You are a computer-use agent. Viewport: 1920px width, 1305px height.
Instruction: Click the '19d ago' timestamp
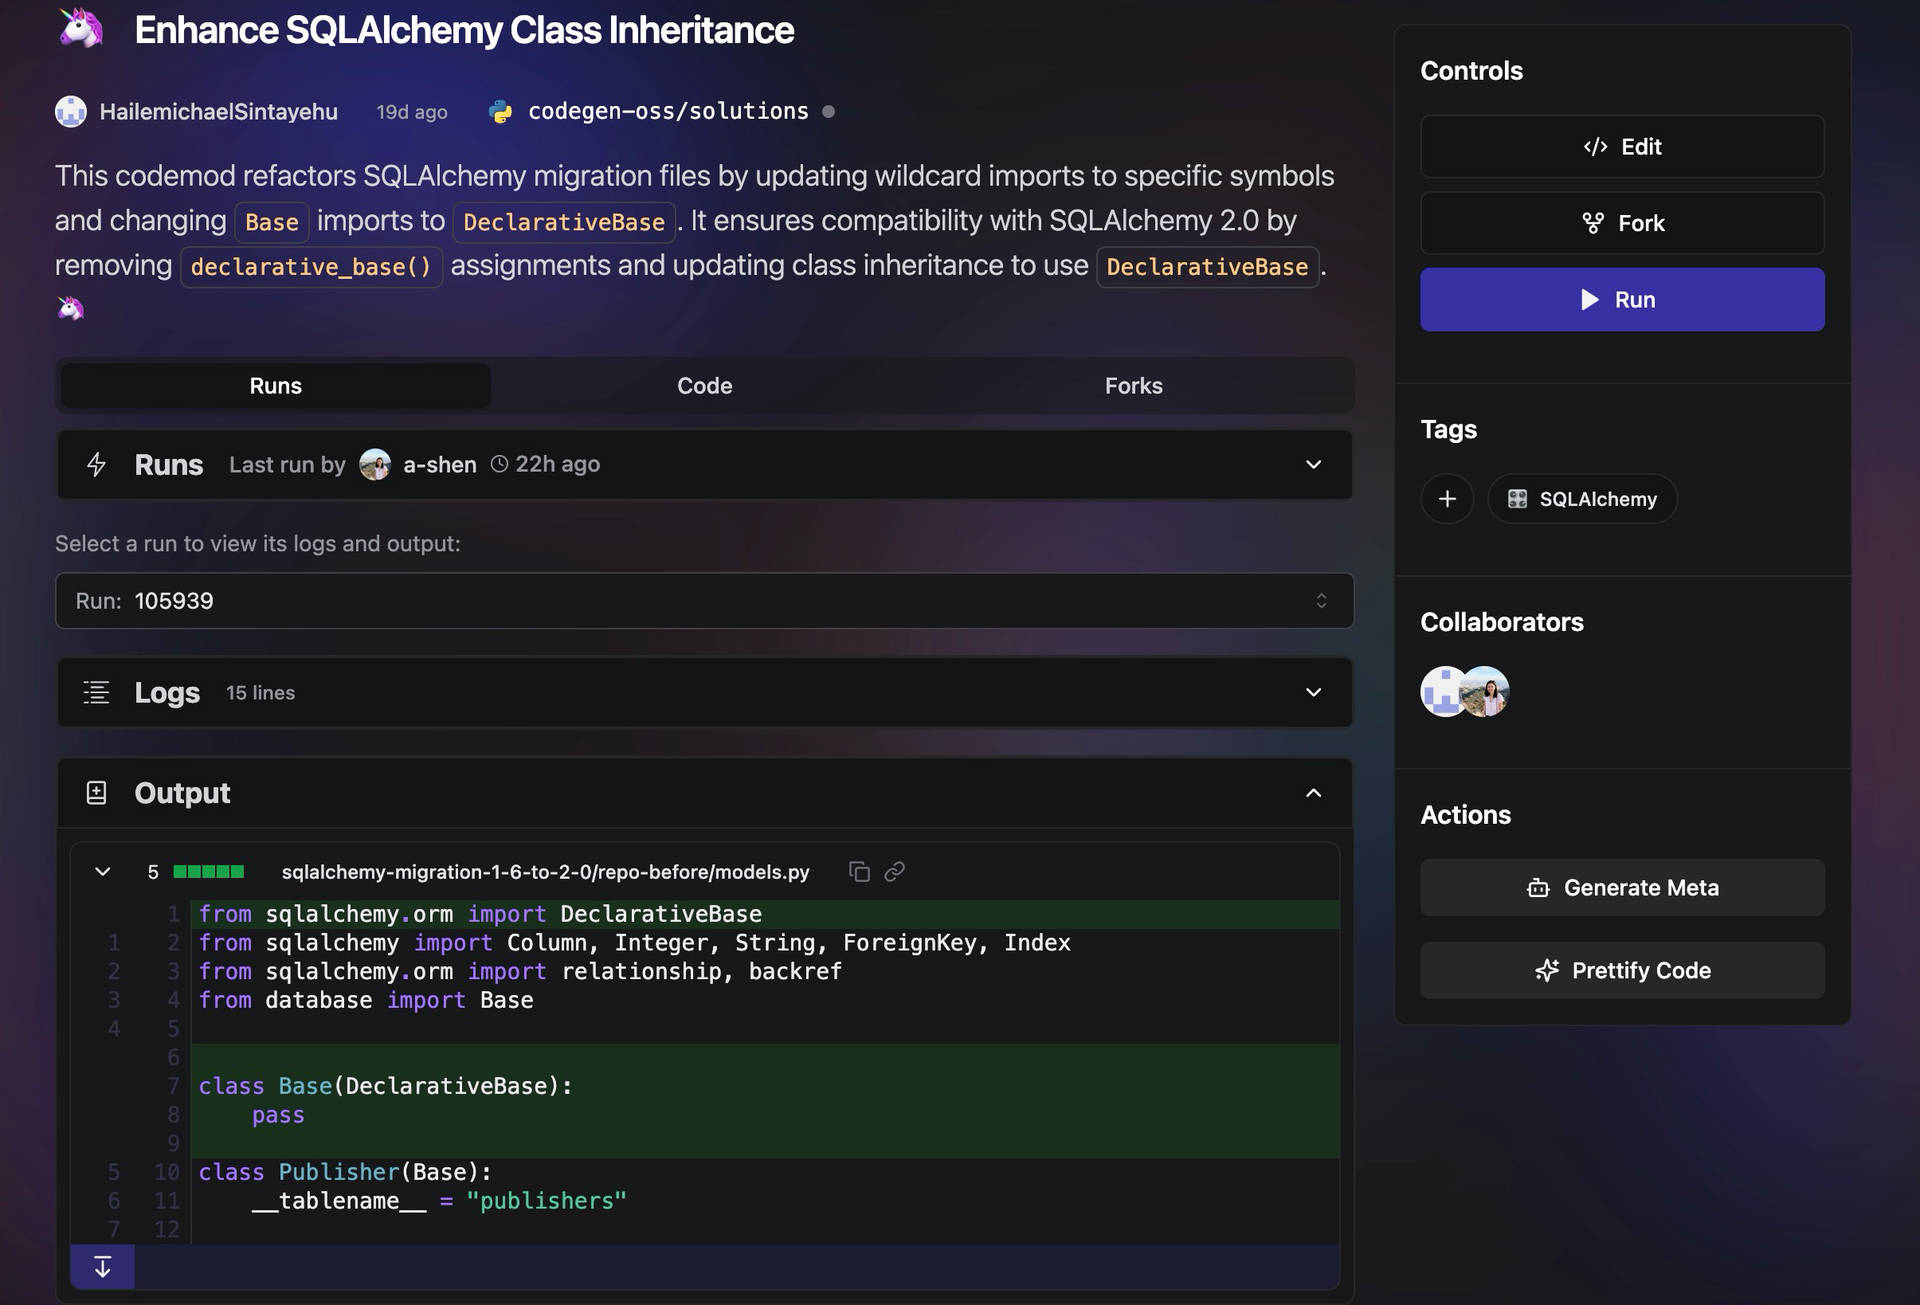click(412, 112)
